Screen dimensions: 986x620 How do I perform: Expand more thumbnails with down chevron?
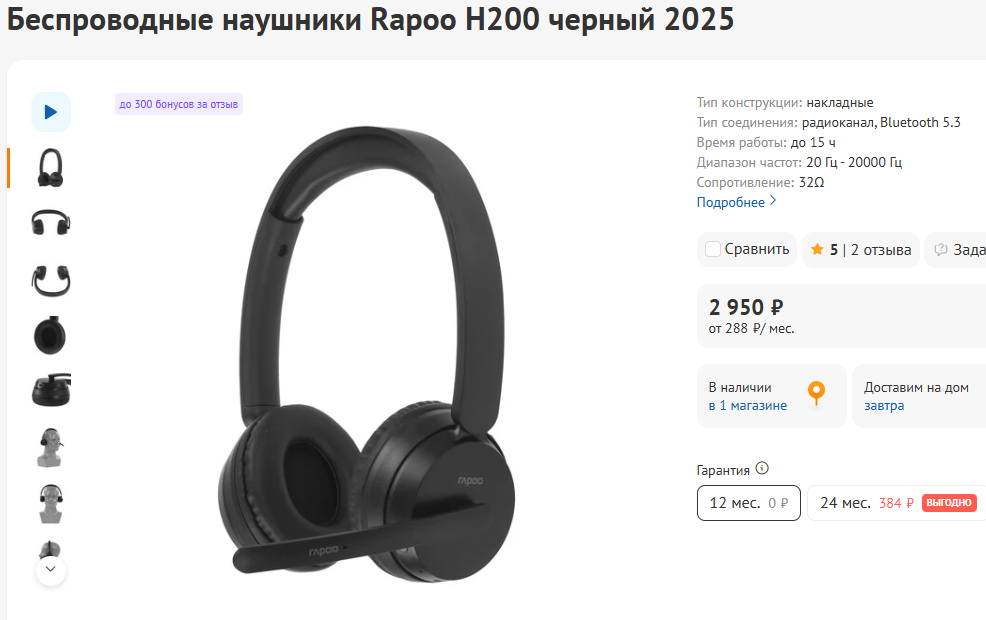click(x=51, y=570)
